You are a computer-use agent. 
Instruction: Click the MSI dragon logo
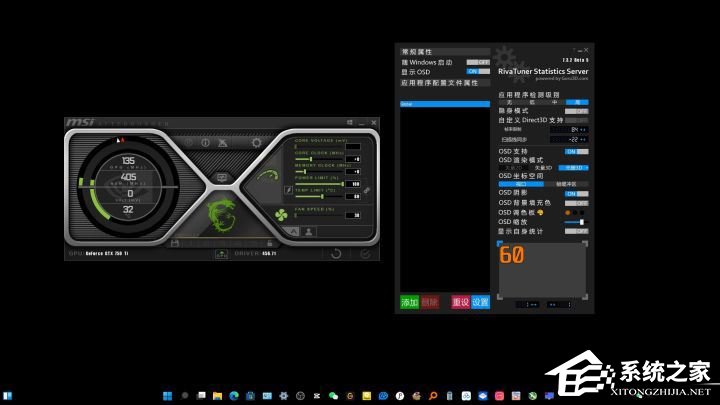(222, 215)
